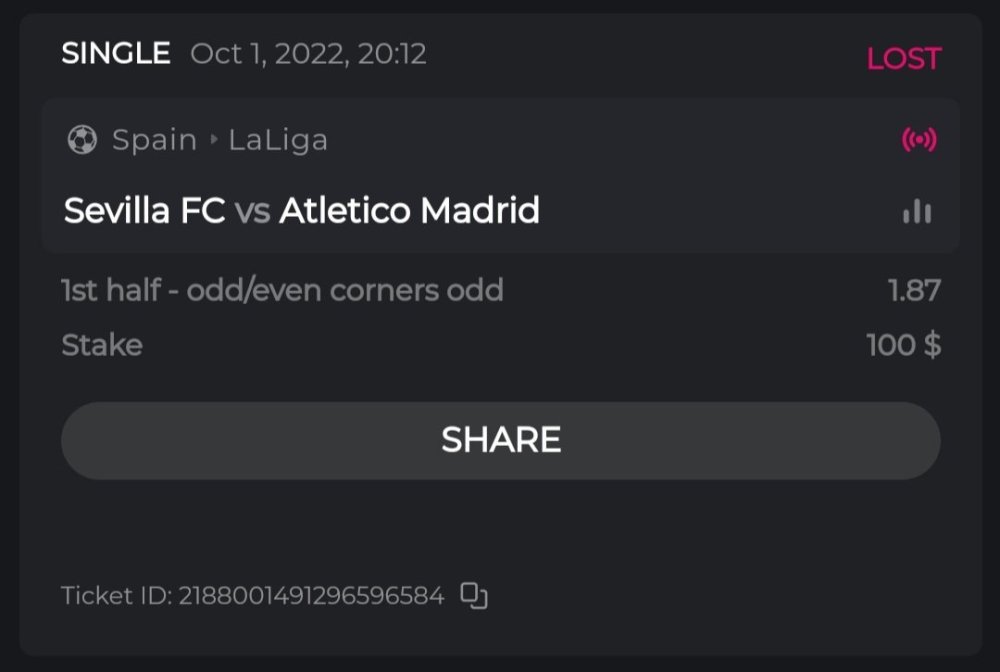Screen dimensions: 1000x672
Task: Click the "vs" text between teams
Action: [x=252, y=211]
